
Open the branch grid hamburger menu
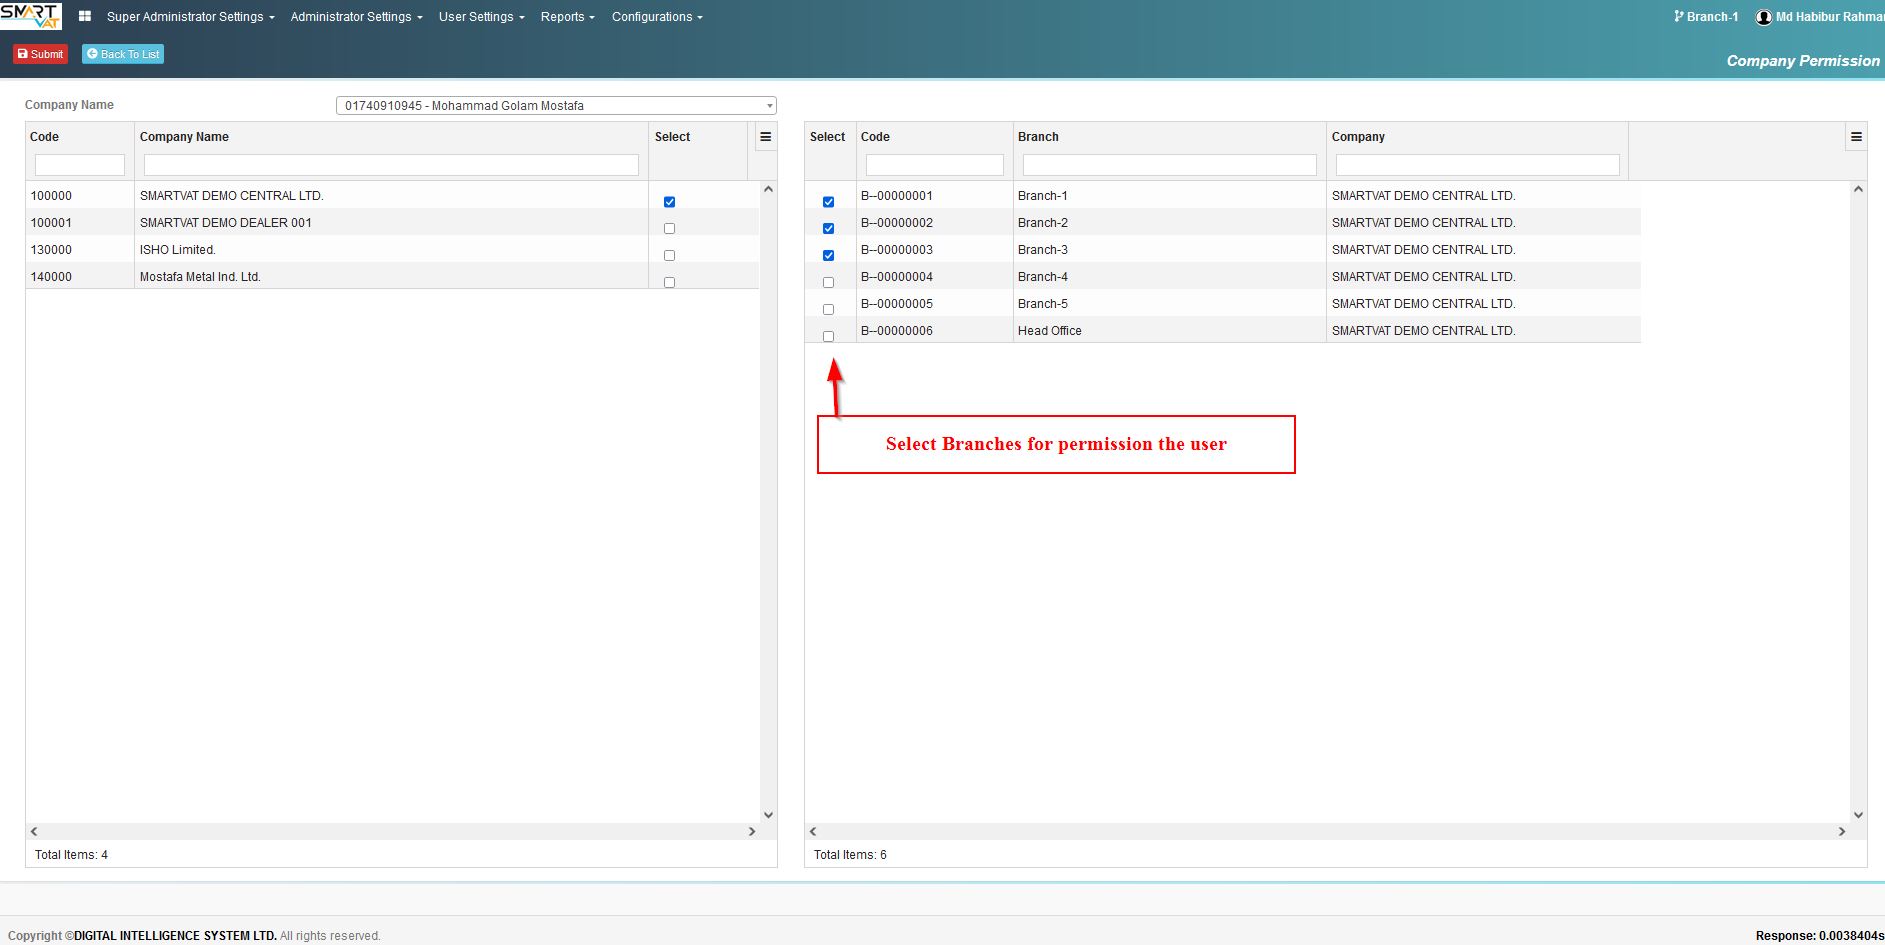(x=1856, y=137)
